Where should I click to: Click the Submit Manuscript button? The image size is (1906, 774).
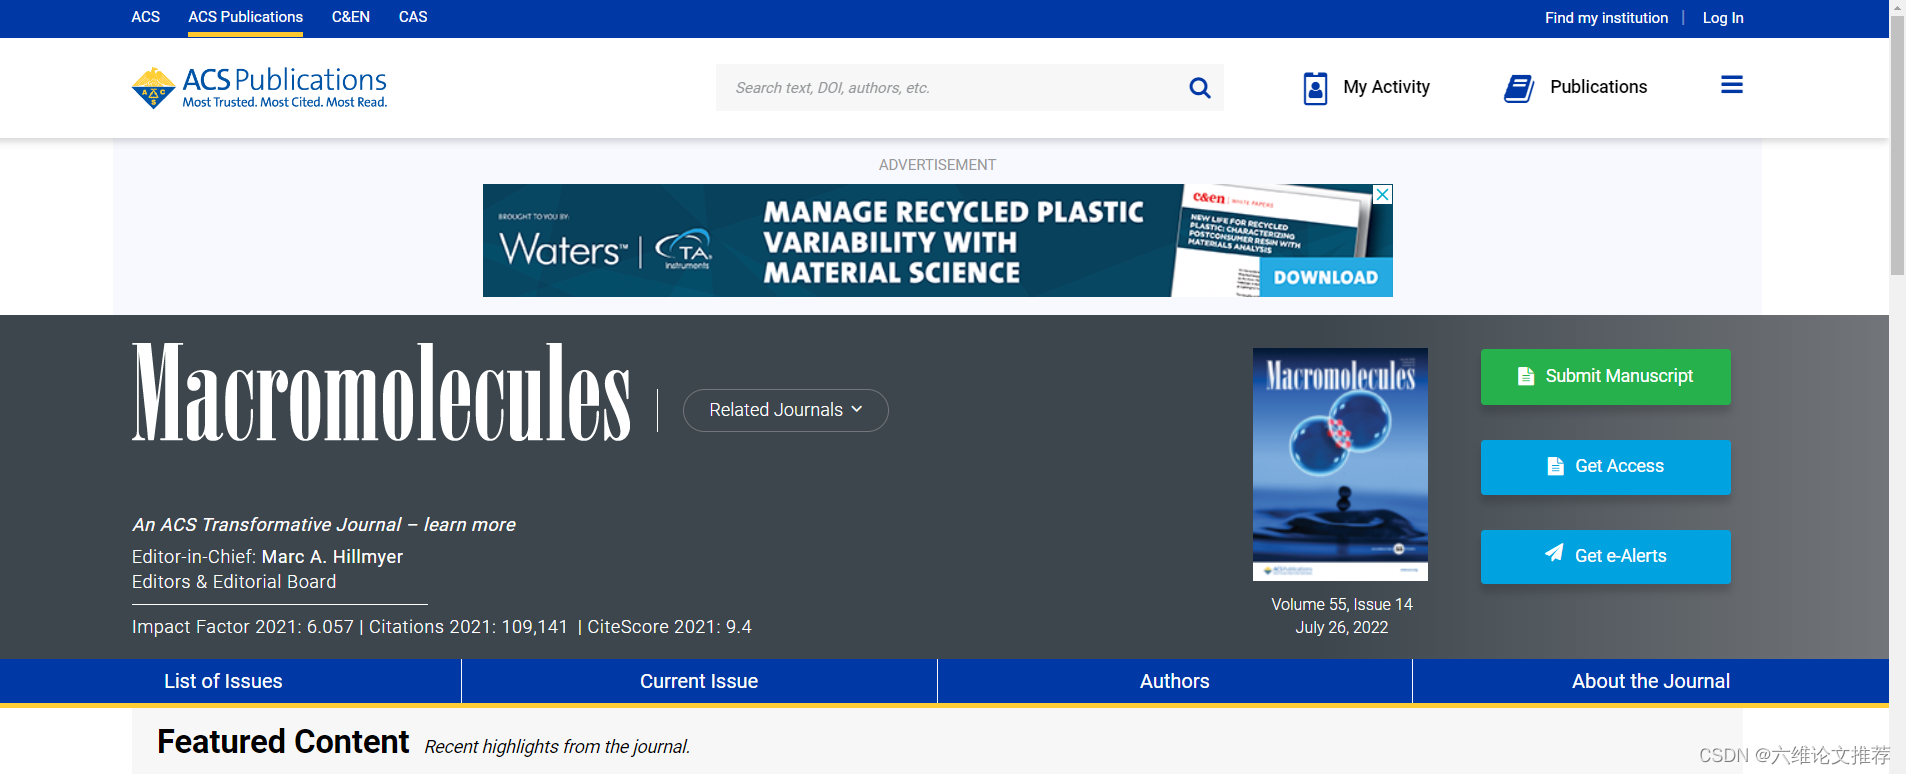1606,377
